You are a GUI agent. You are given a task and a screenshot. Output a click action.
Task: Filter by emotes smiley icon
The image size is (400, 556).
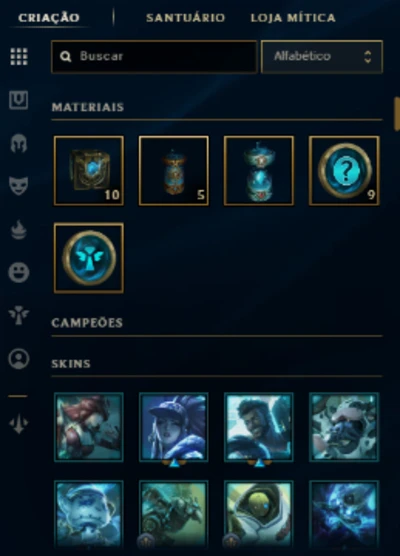(x=19, y=272)
